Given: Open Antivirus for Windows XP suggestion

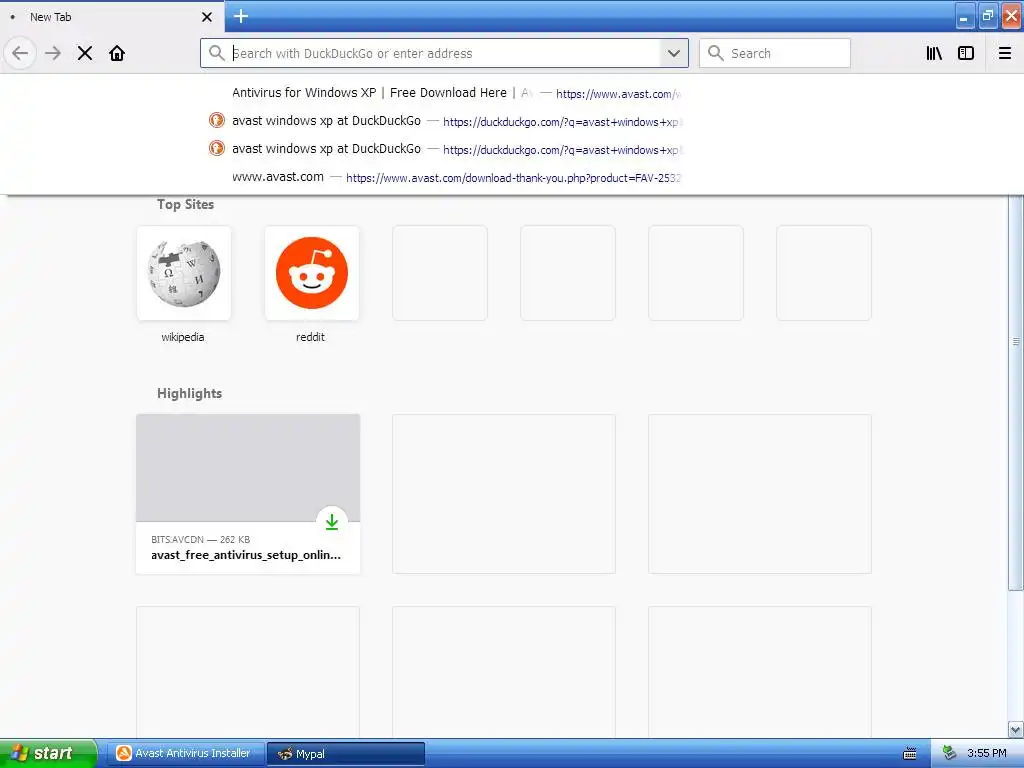Looking at the screenshot, I should (x=444, y=93).
